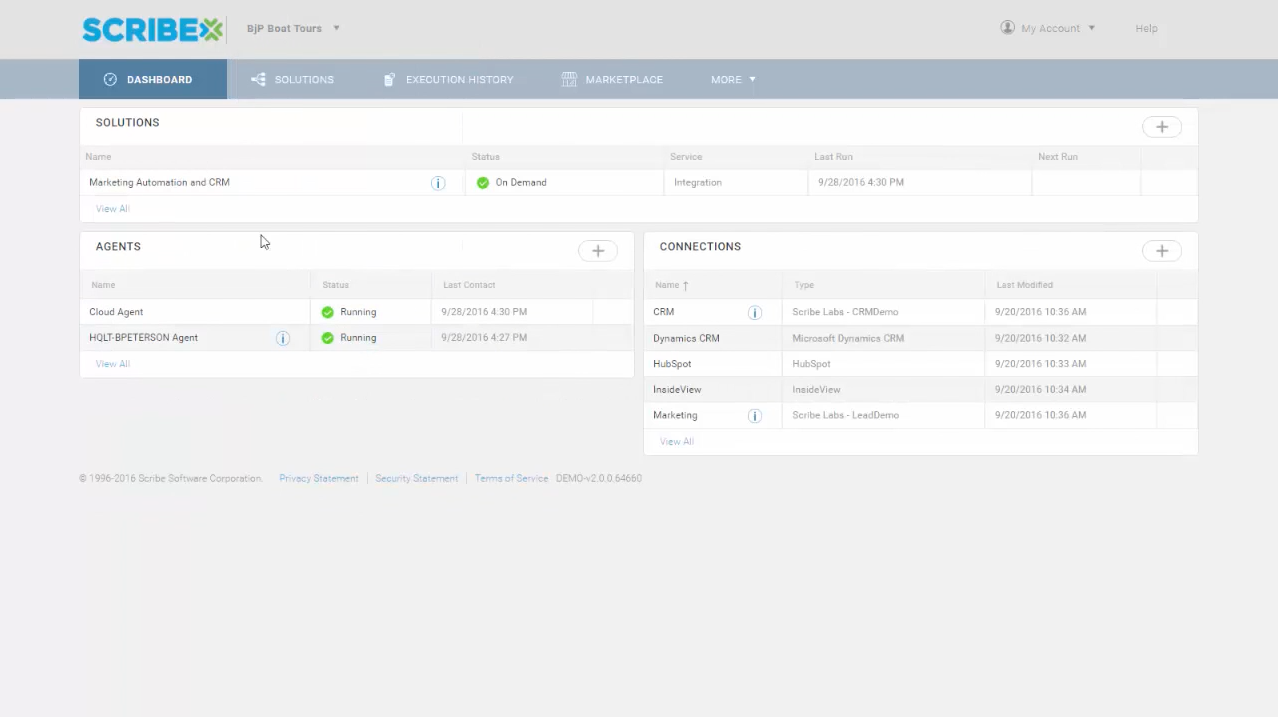This screenshot has width=1278, height=717.
Task: Click the My Account user icon
Action: pyautogui.click(x=1007, y=28)
